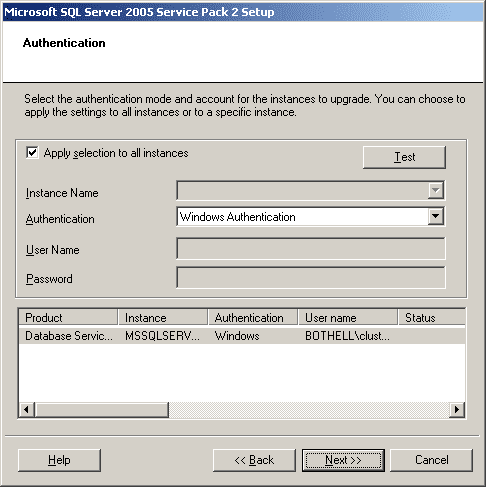Go to previous page with Back
The width and height of the screenshot is (486, 487).
tap(254, 460)
